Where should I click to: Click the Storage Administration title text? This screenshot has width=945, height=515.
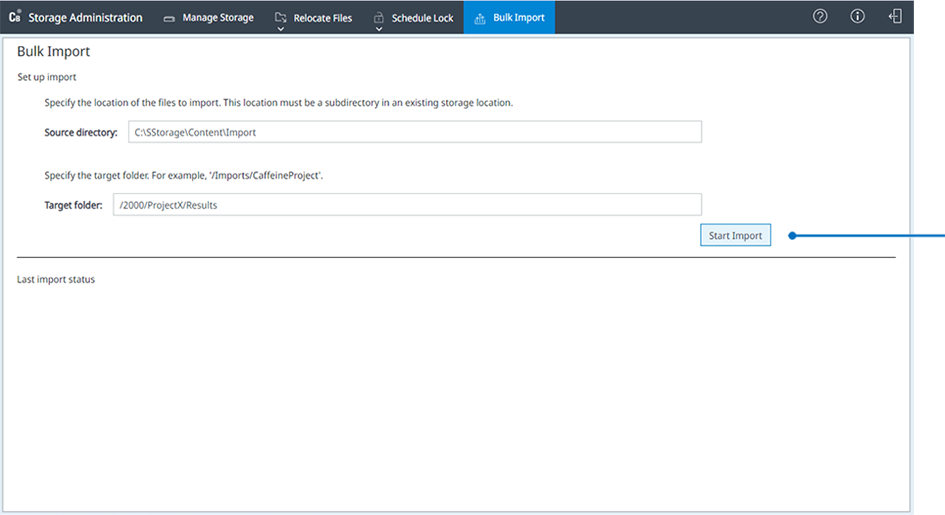pyautogui.click(x=85, y=18)
